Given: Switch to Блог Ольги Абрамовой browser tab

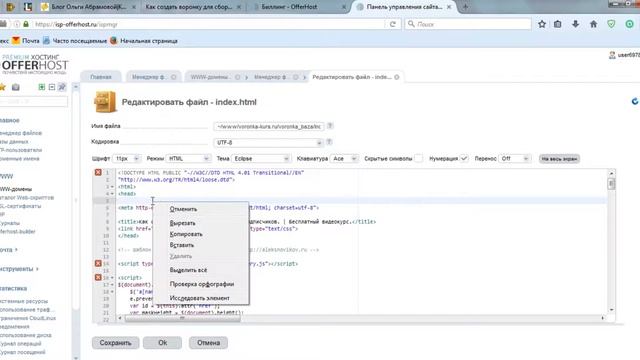Looking at the screenshot, I should tap(89, 7).
